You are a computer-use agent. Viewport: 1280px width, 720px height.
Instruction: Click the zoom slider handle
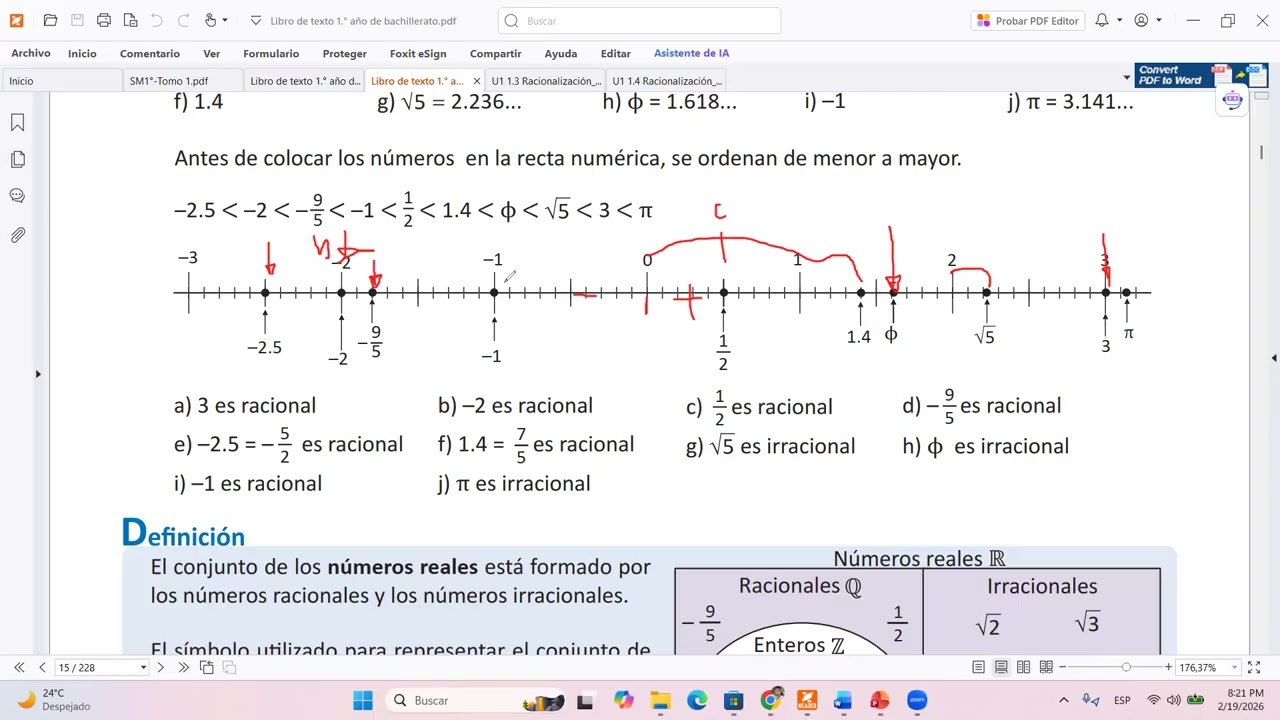[1126, 667]
